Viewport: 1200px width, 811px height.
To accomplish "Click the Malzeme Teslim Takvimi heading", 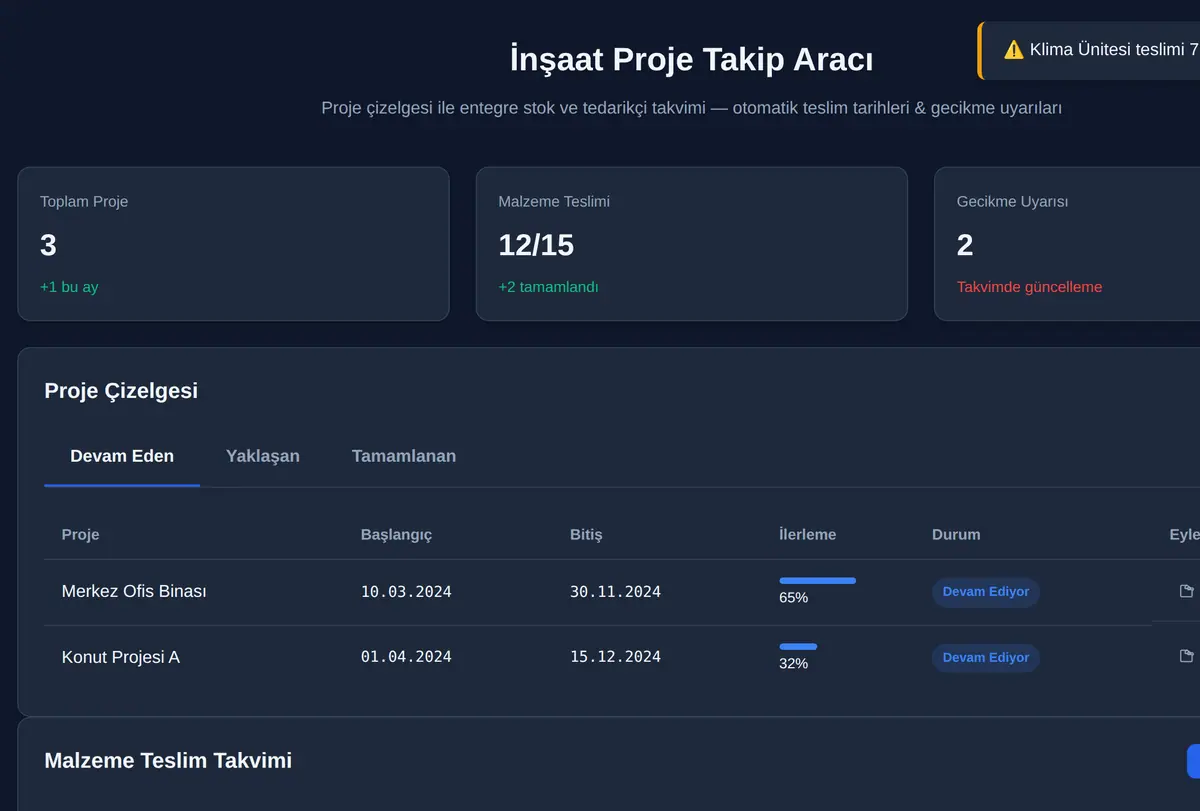I will point(168,761).
